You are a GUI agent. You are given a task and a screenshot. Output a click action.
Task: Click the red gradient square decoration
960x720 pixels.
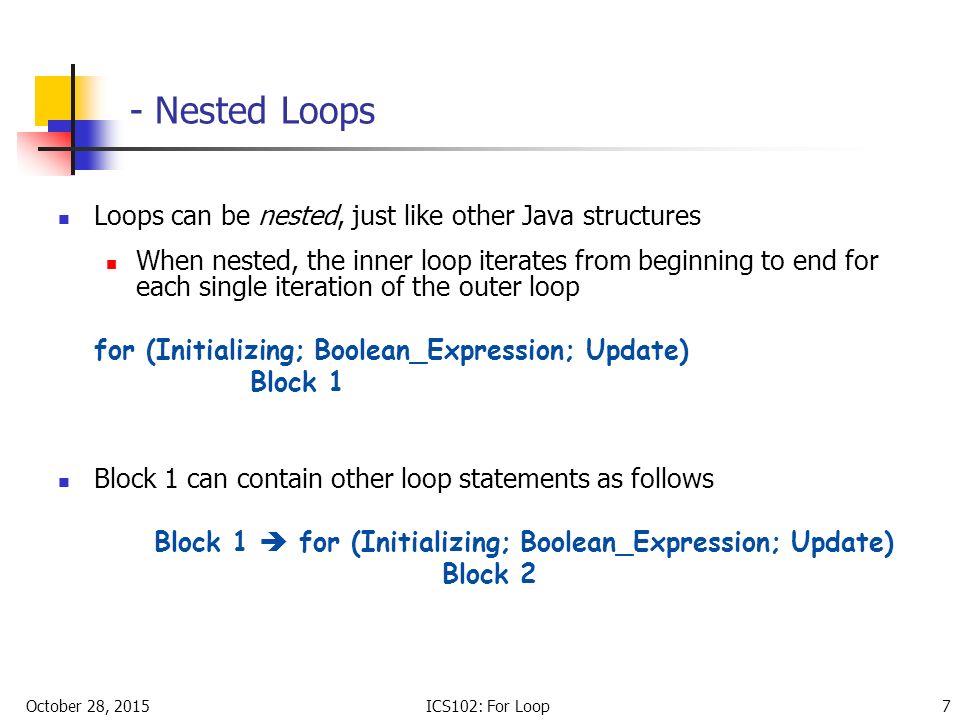44,154
